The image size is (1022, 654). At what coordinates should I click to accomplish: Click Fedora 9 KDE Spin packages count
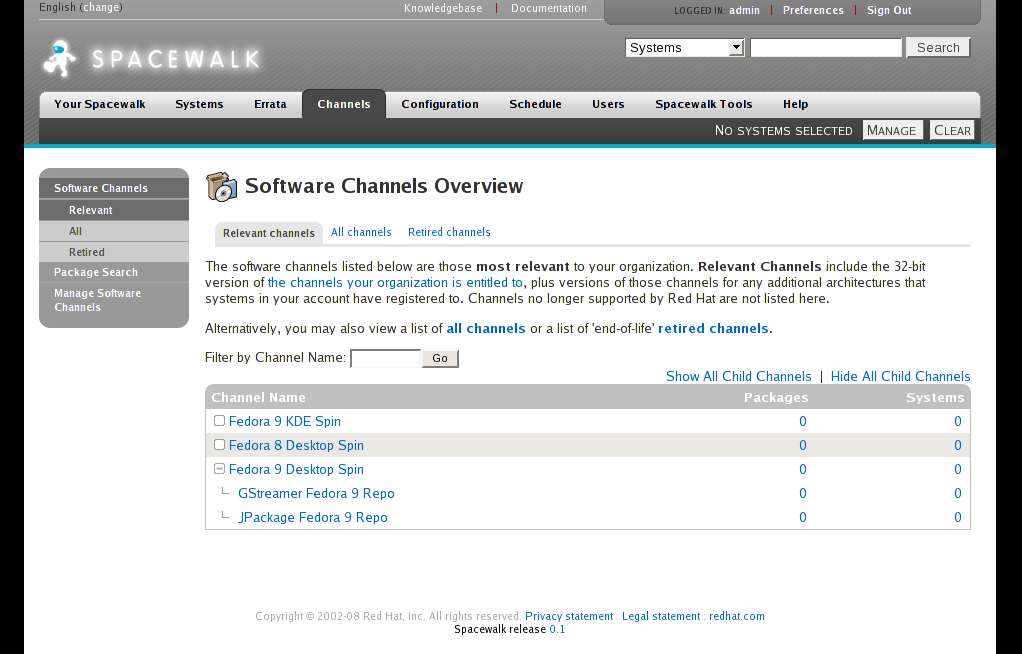click(x=803, y=421)
